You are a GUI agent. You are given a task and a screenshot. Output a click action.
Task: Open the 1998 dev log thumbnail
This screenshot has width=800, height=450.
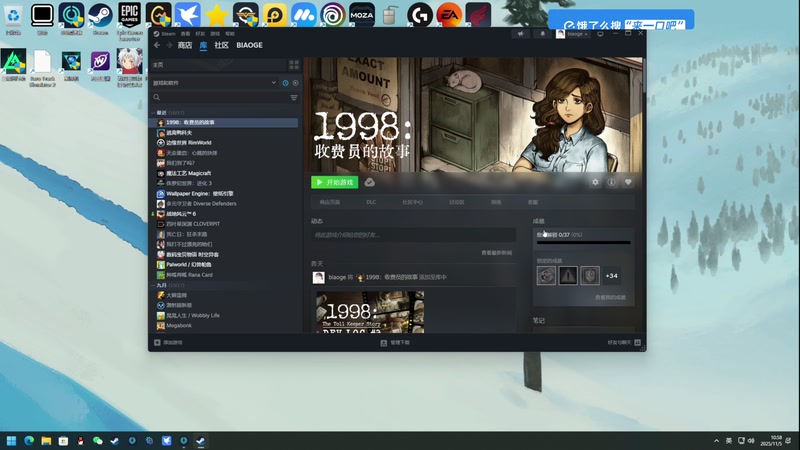370,312
